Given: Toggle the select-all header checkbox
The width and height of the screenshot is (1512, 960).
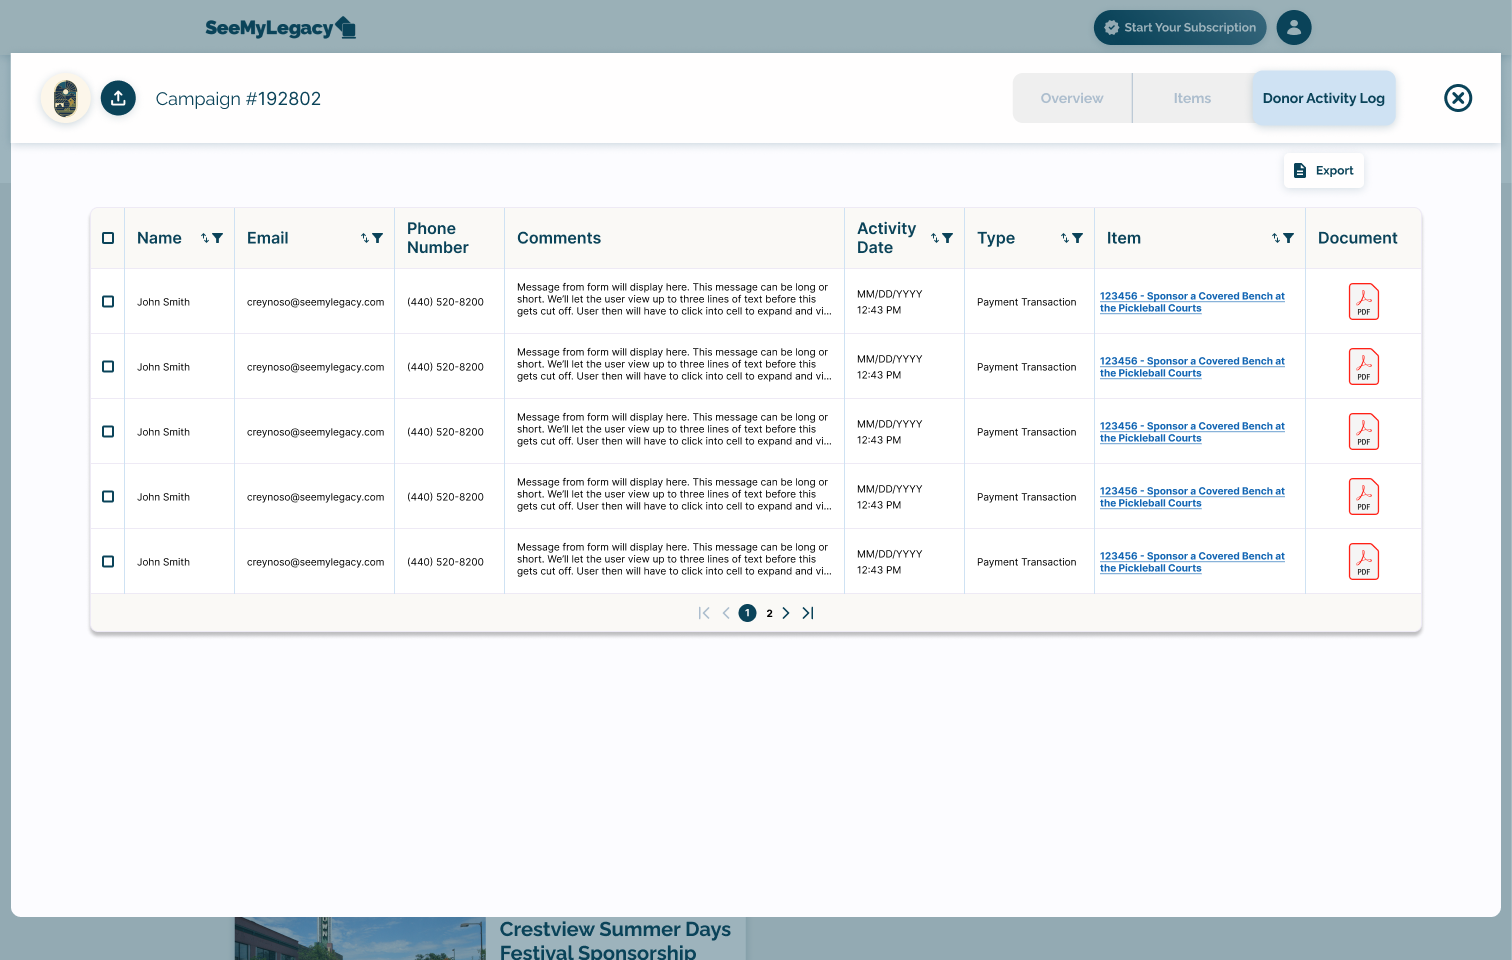Looking at the screenshot, I should 108,238.
